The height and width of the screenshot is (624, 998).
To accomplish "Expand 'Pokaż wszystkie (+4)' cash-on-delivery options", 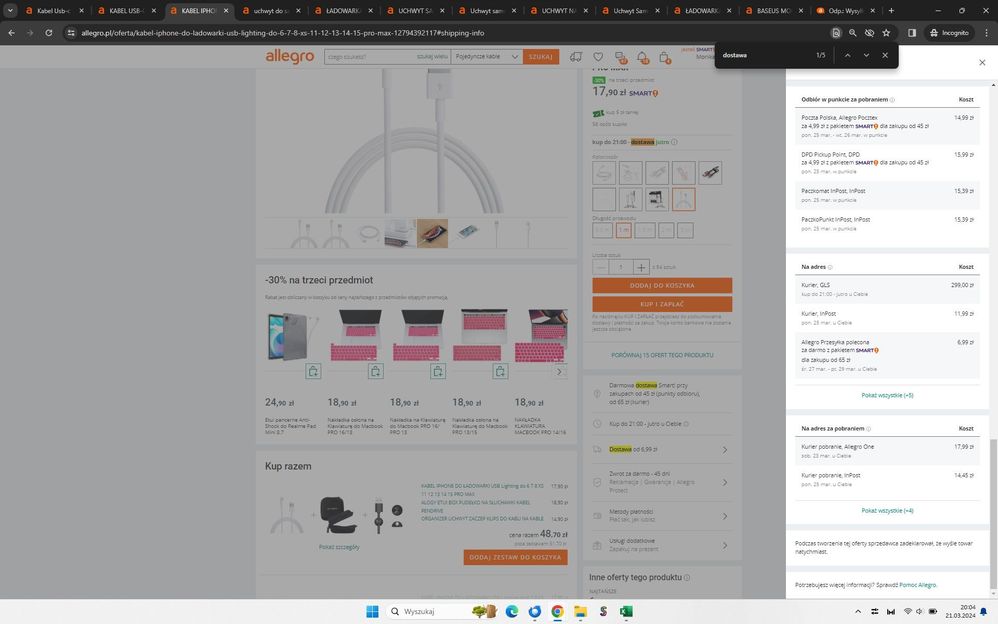I will pyautogui.click(x=887, y=510).
